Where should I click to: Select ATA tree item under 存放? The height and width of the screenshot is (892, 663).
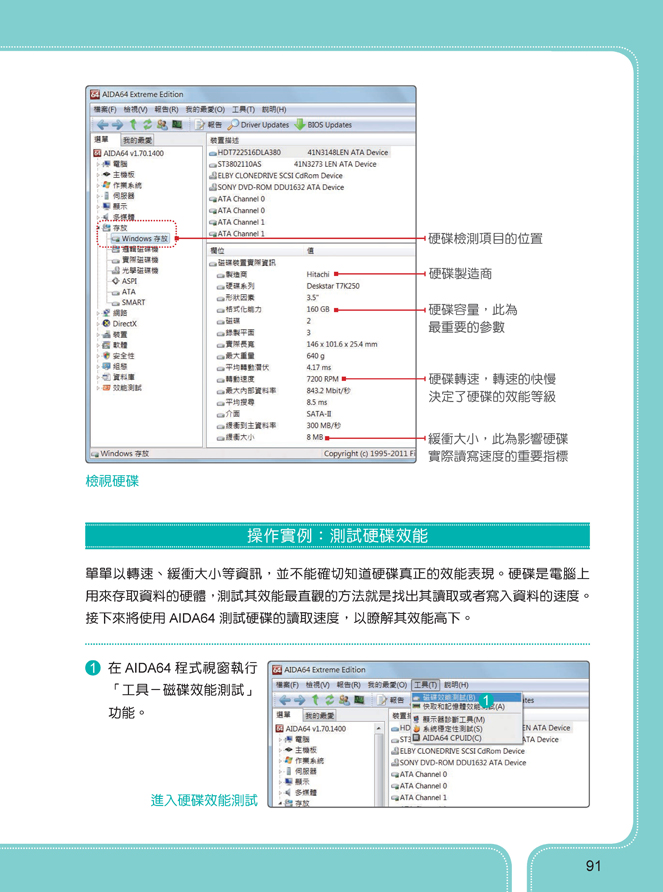point(123,292)
